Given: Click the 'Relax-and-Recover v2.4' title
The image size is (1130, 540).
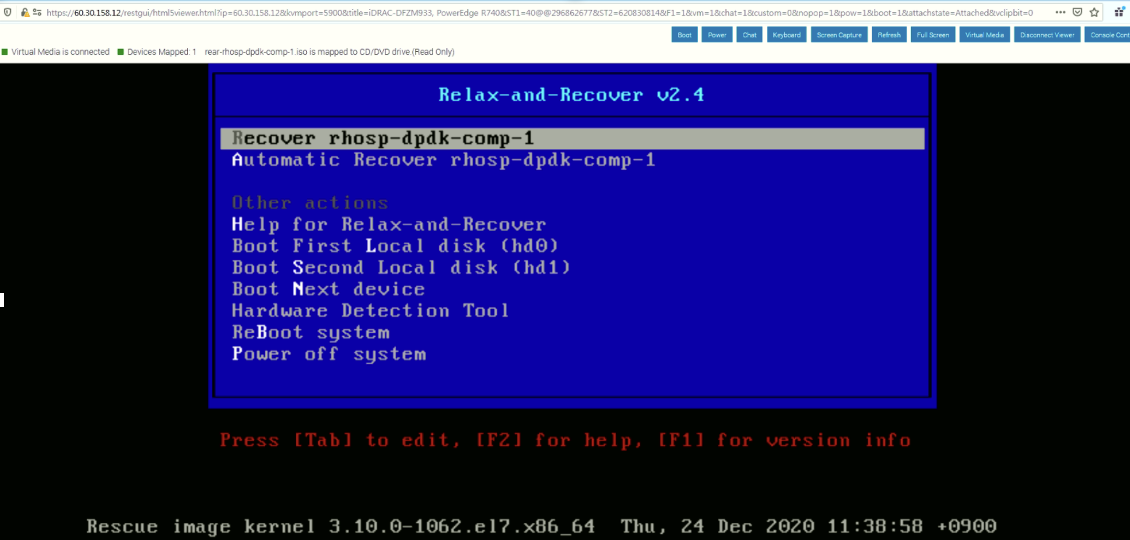Looking at the screenshot, I should [571, 94].
